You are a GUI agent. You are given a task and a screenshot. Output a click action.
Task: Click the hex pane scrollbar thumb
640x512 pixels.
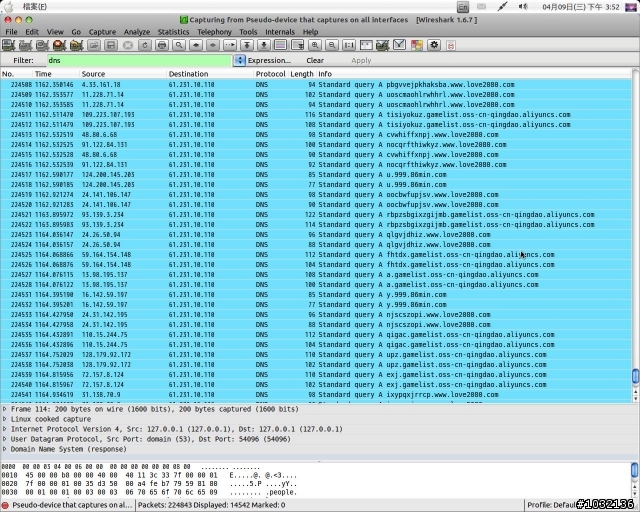tap(635, 471)
